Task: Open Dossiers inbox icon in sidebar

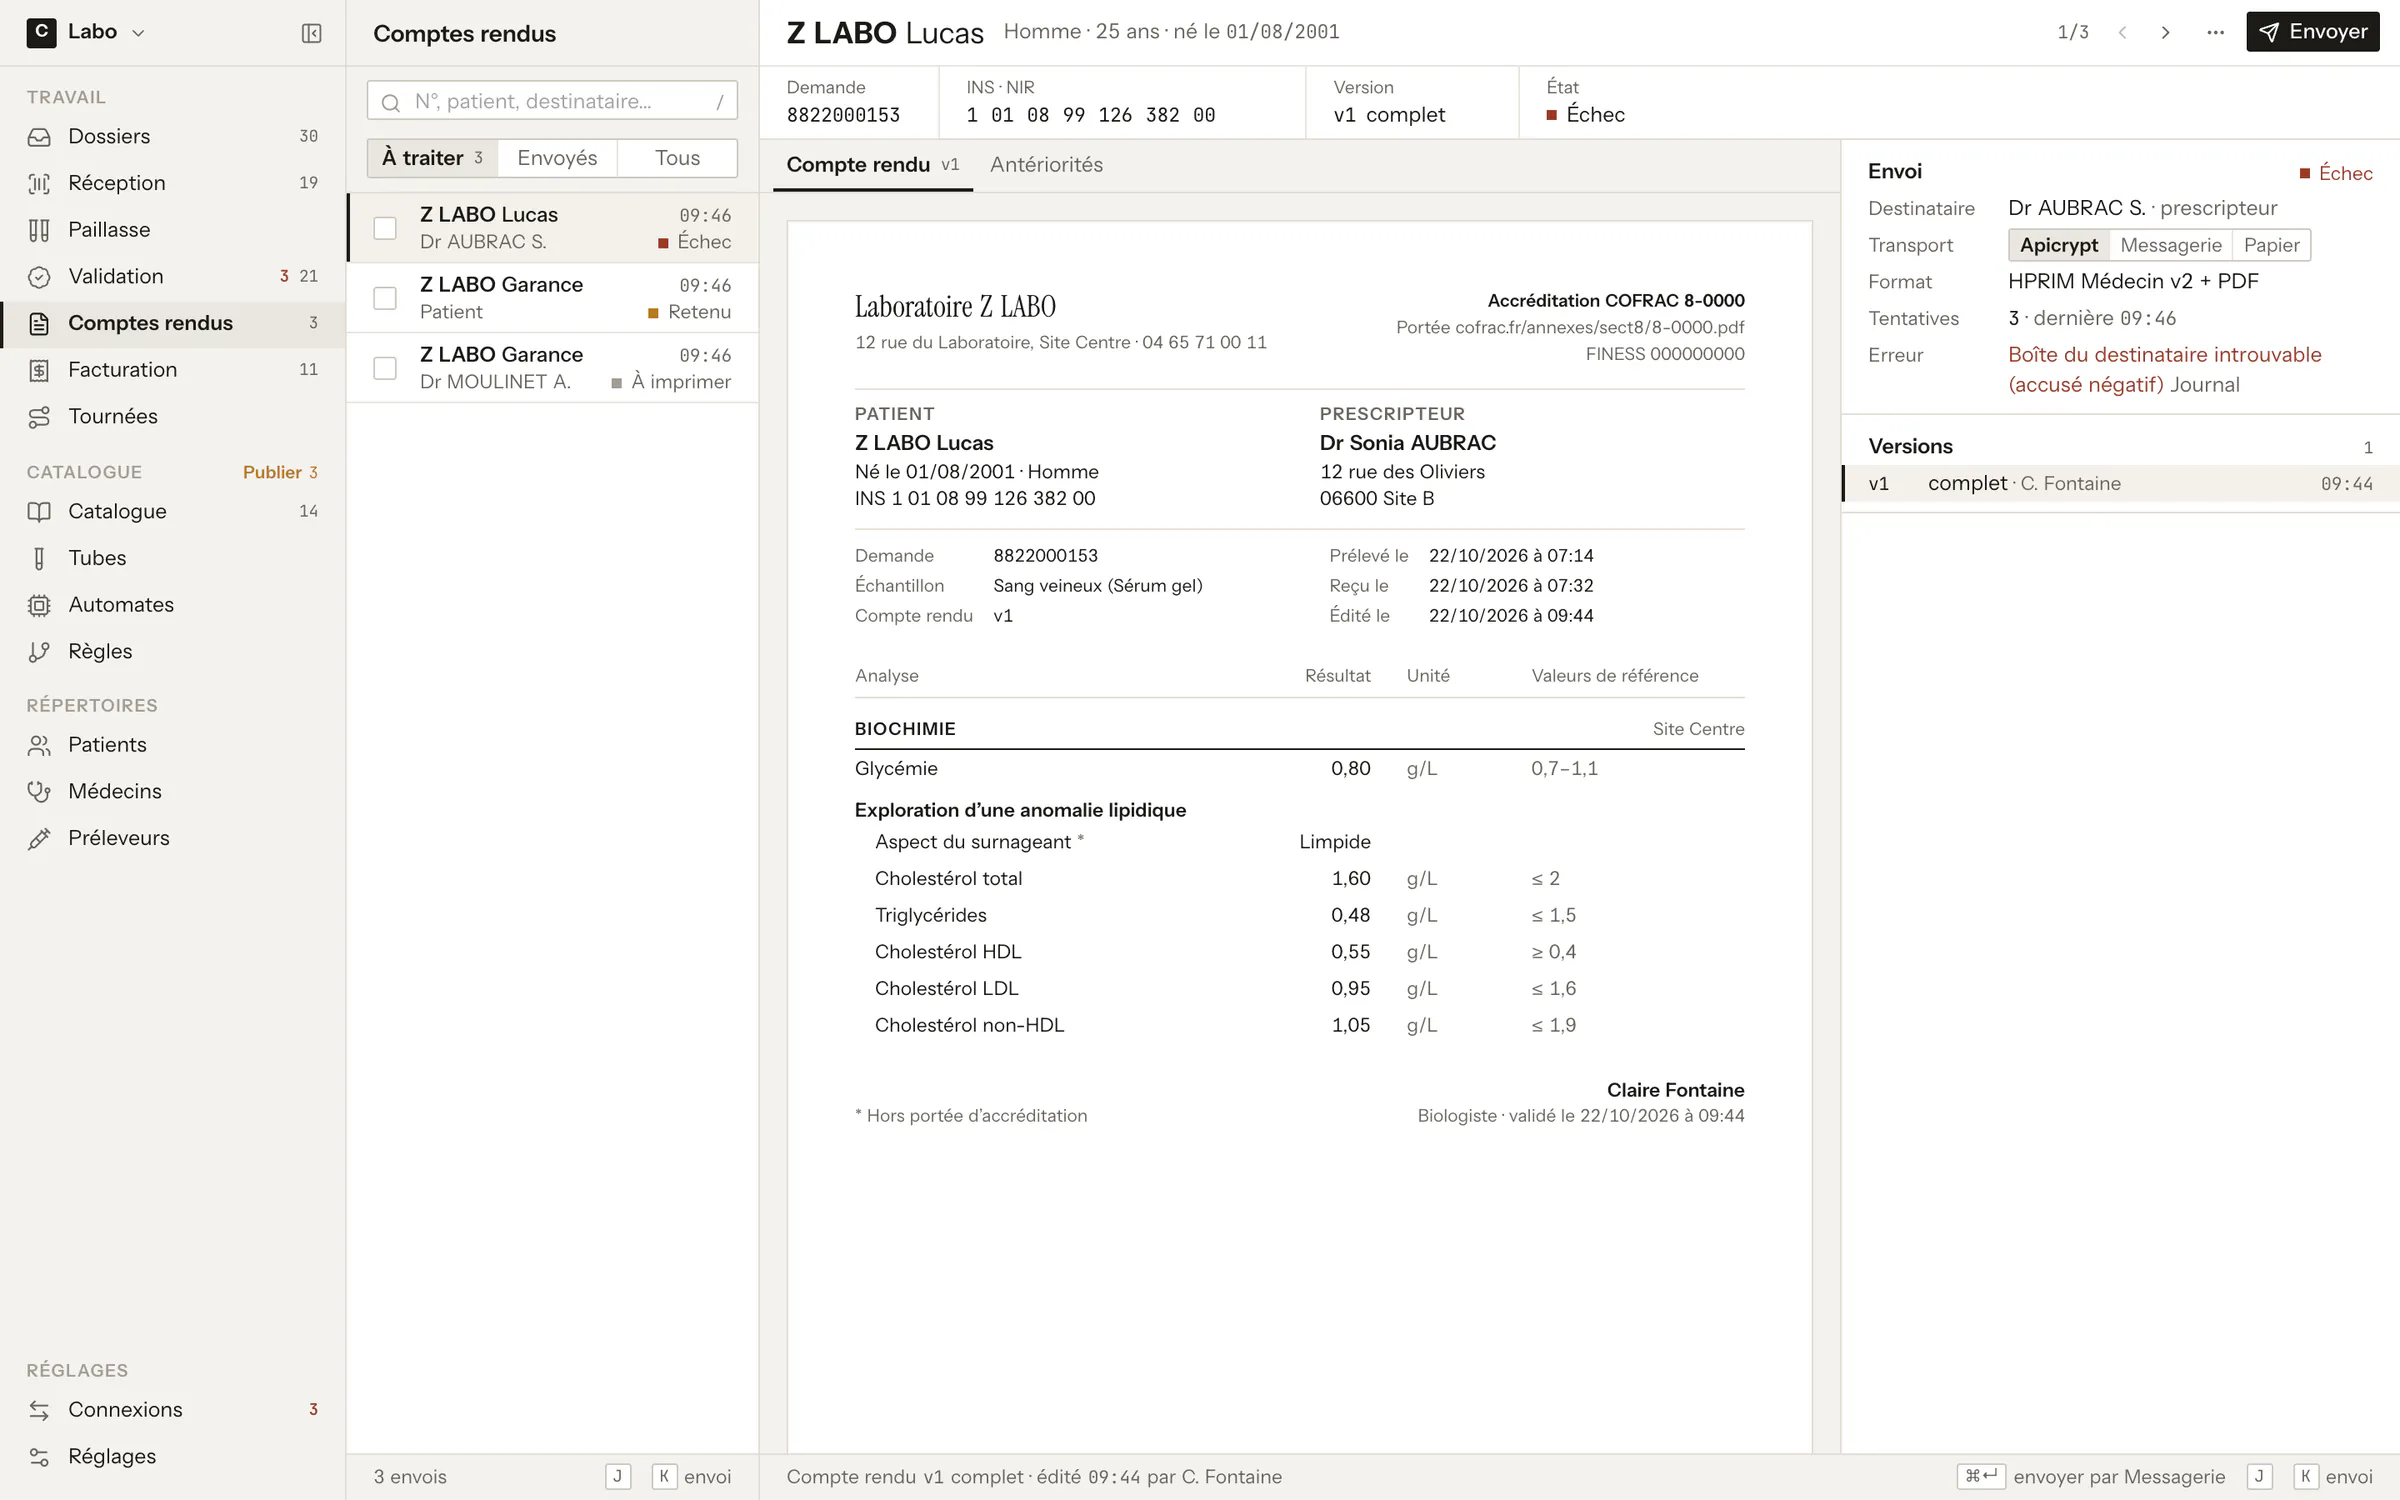Action: [x=39, y=137]
